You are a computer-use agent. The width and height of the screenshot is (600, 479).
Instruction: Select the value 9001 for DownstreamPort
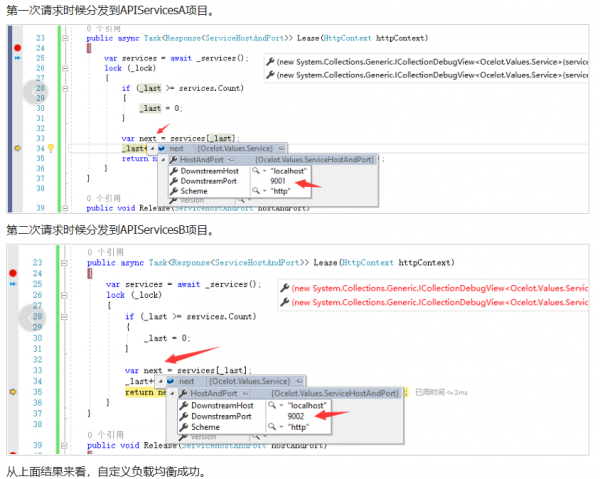pos(278,181)
